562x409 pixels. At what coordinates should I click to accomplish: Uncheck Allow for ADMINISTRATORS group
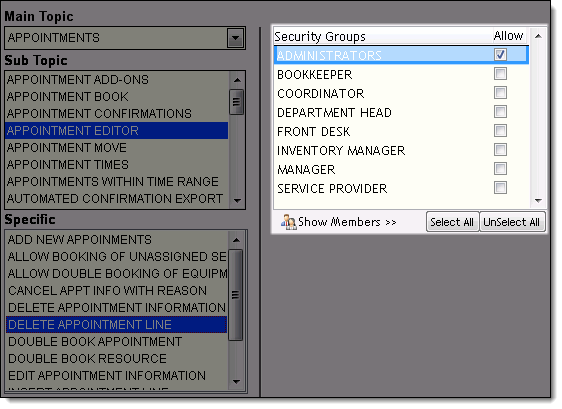[500, 54]
